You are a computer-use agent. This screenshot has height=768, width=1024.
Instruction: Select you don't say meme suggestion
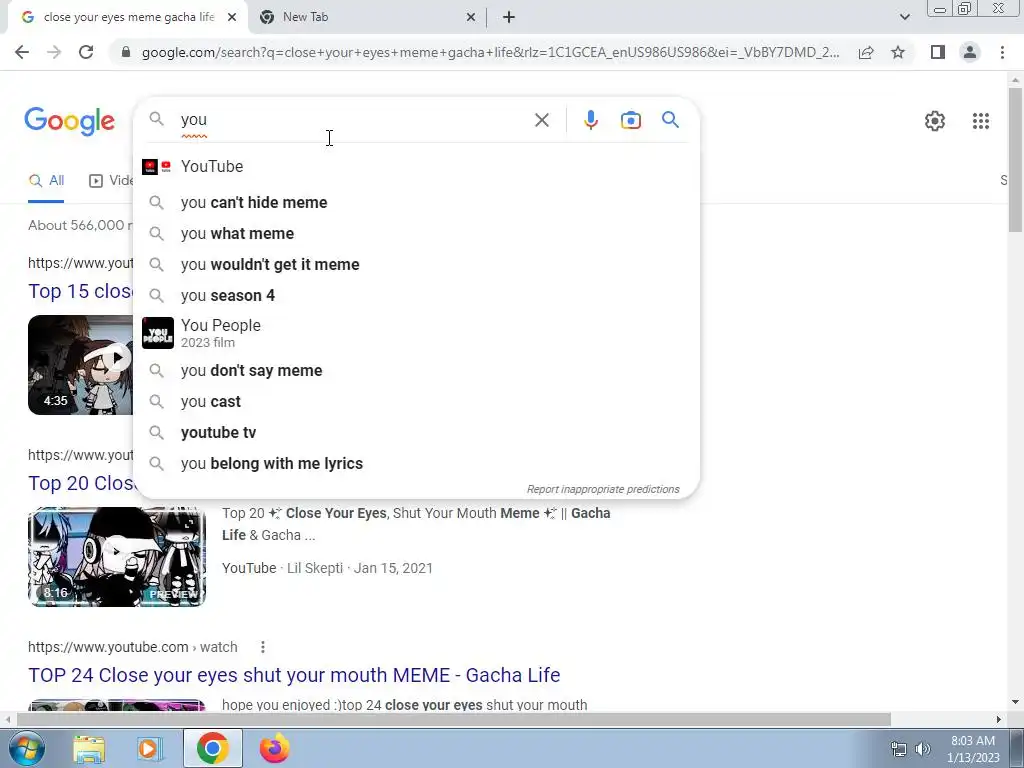pos(416,370)
